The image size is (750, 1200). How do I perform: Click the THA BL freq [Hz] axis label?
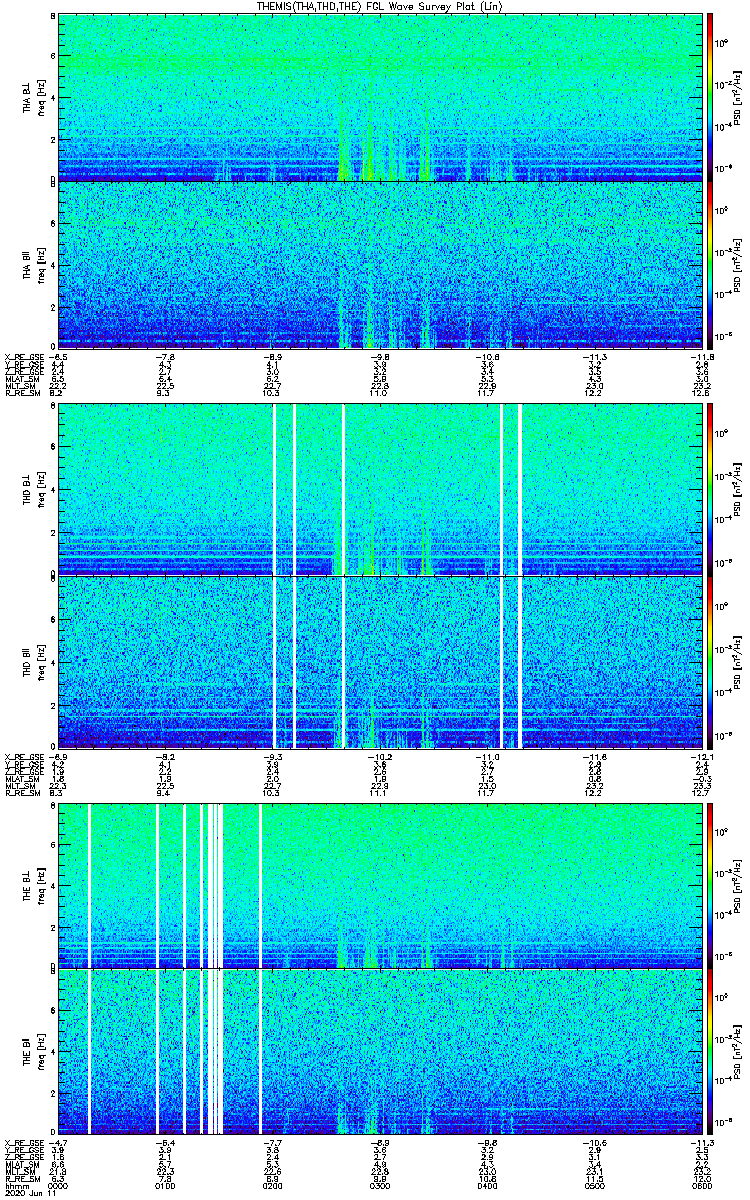point(33,97)
